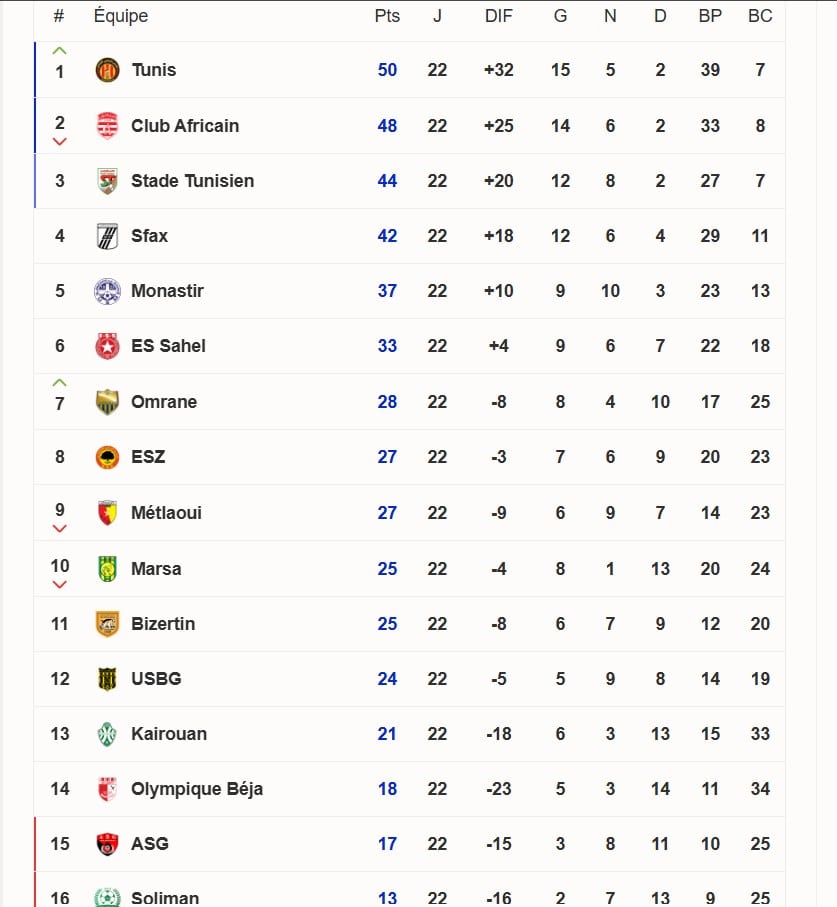Click the Stade Tunisien crest icon
The image size is (837, 907).
107,181
